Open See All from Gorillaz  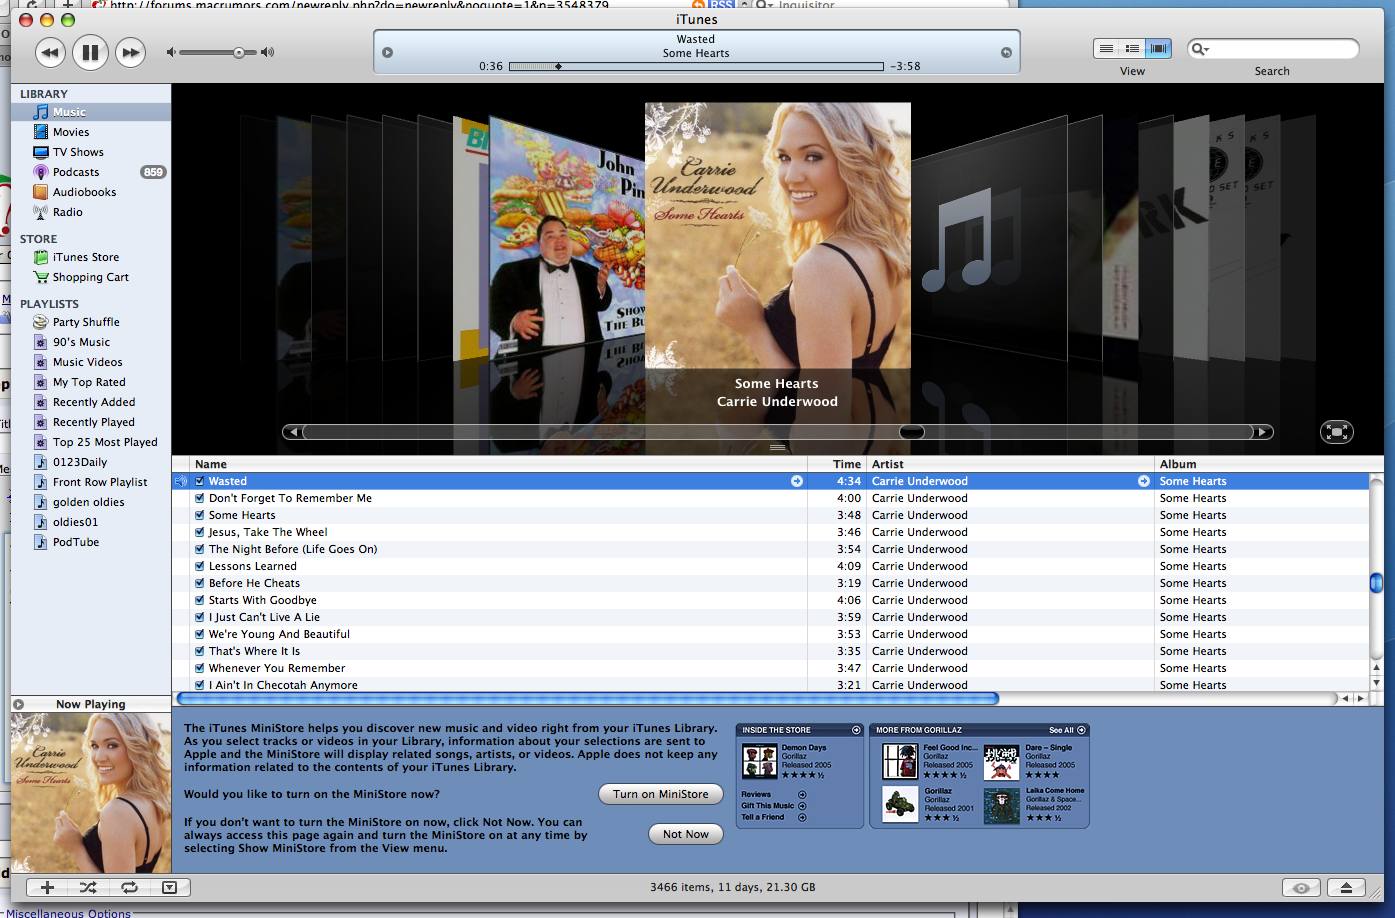tap(1067, 730)
